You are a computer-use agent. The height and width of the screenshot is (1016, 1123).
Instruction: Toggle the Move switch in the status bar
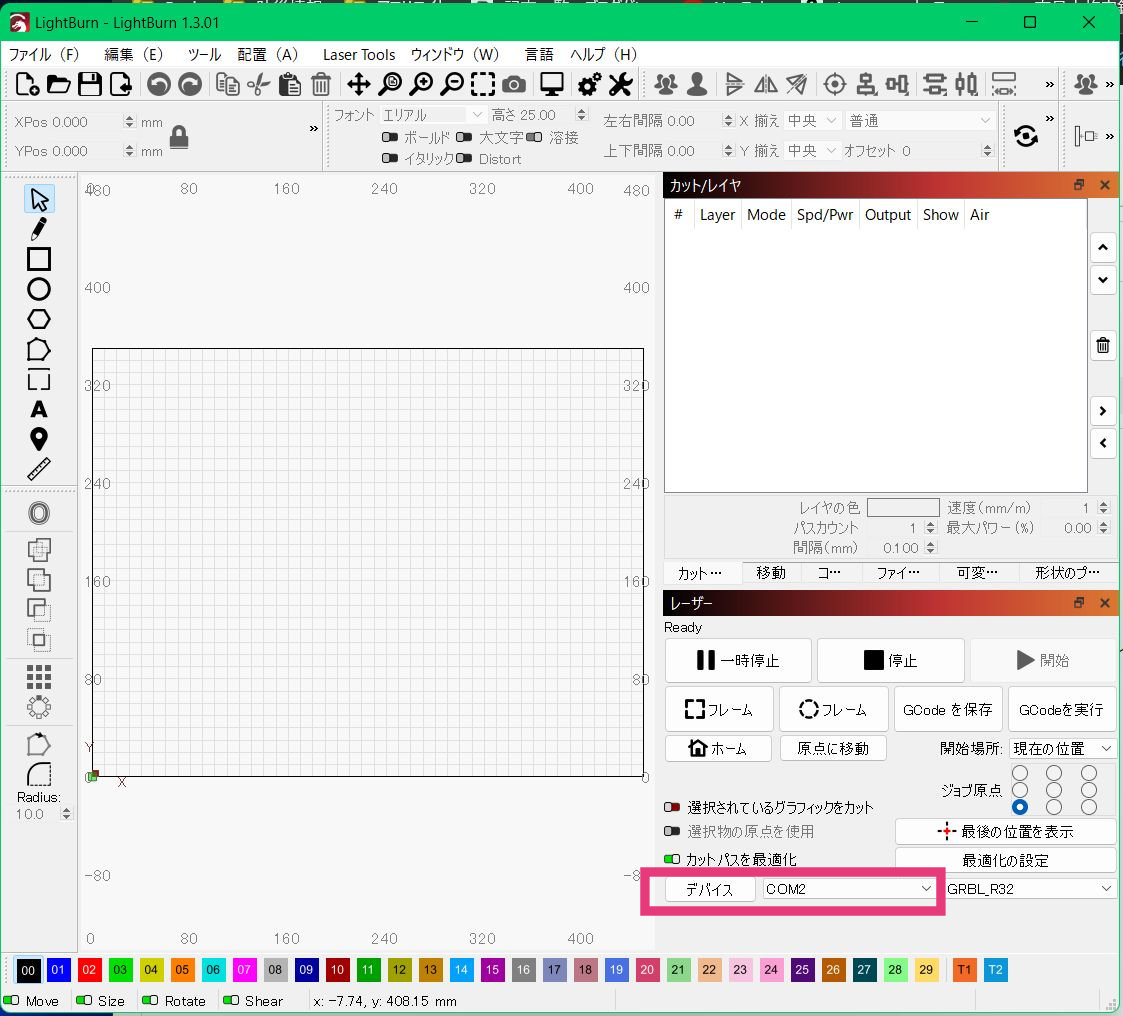click(x=11, y=1000)
